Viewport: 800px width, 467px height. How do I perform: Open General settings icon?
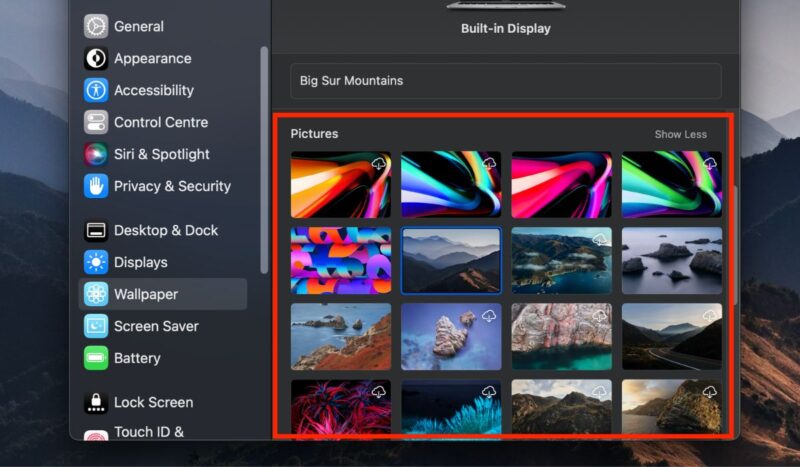[x=96, y=27]
